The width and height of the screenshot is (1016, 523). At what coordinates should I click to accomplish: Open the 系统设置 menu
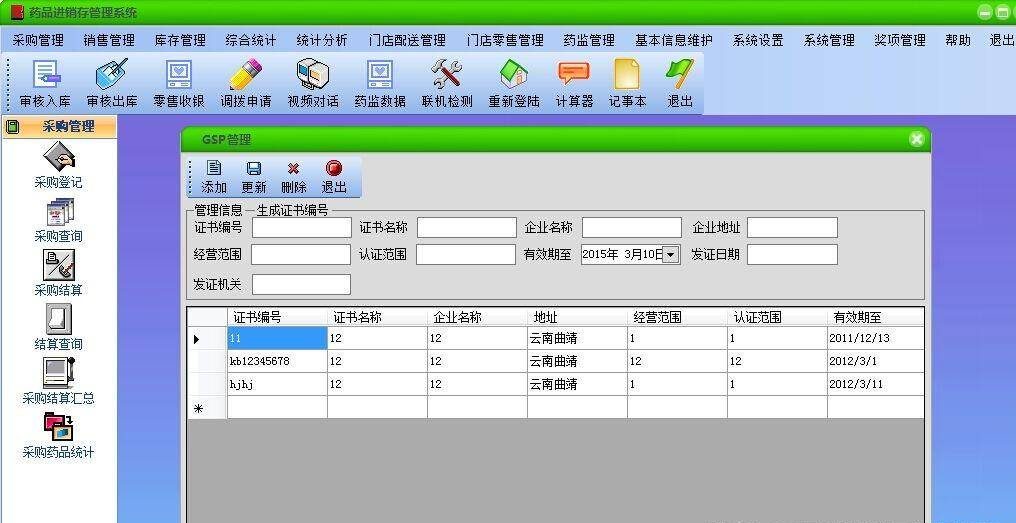point(758,40)
